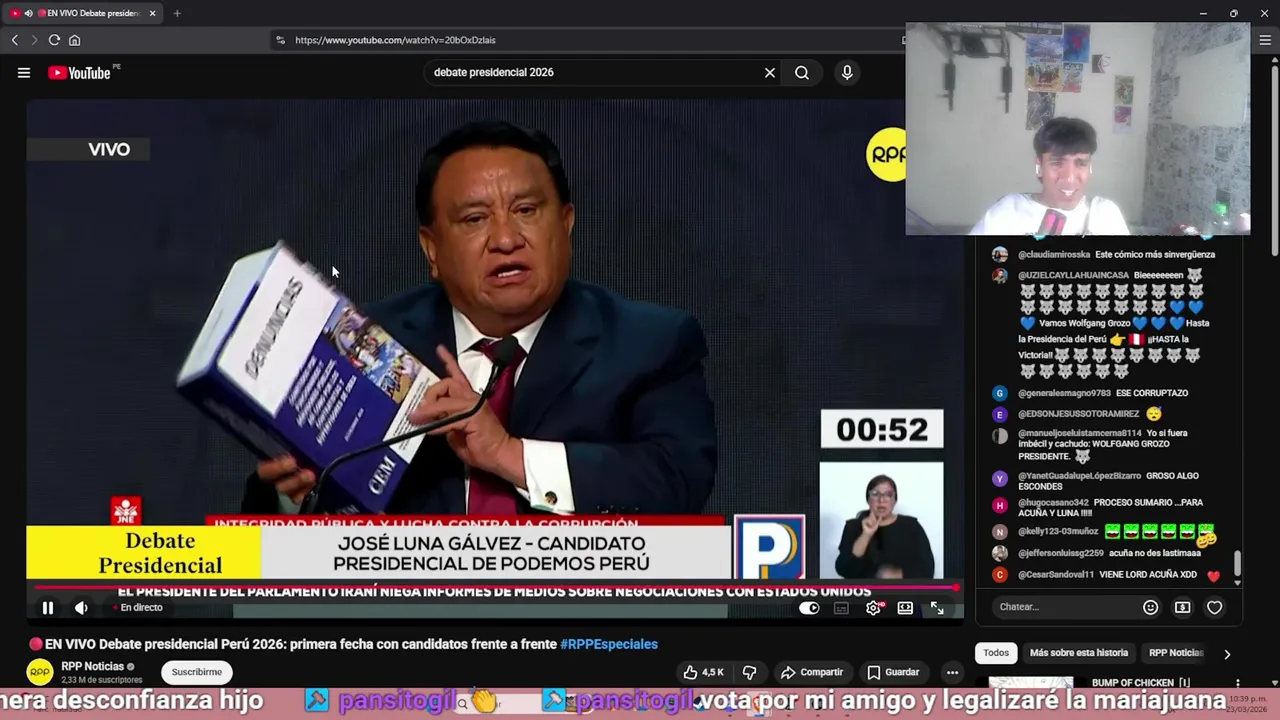This screenshot has height=720, width=1280.
Task: Click the 'En directo' live indicator
Action: pos(139,607)
